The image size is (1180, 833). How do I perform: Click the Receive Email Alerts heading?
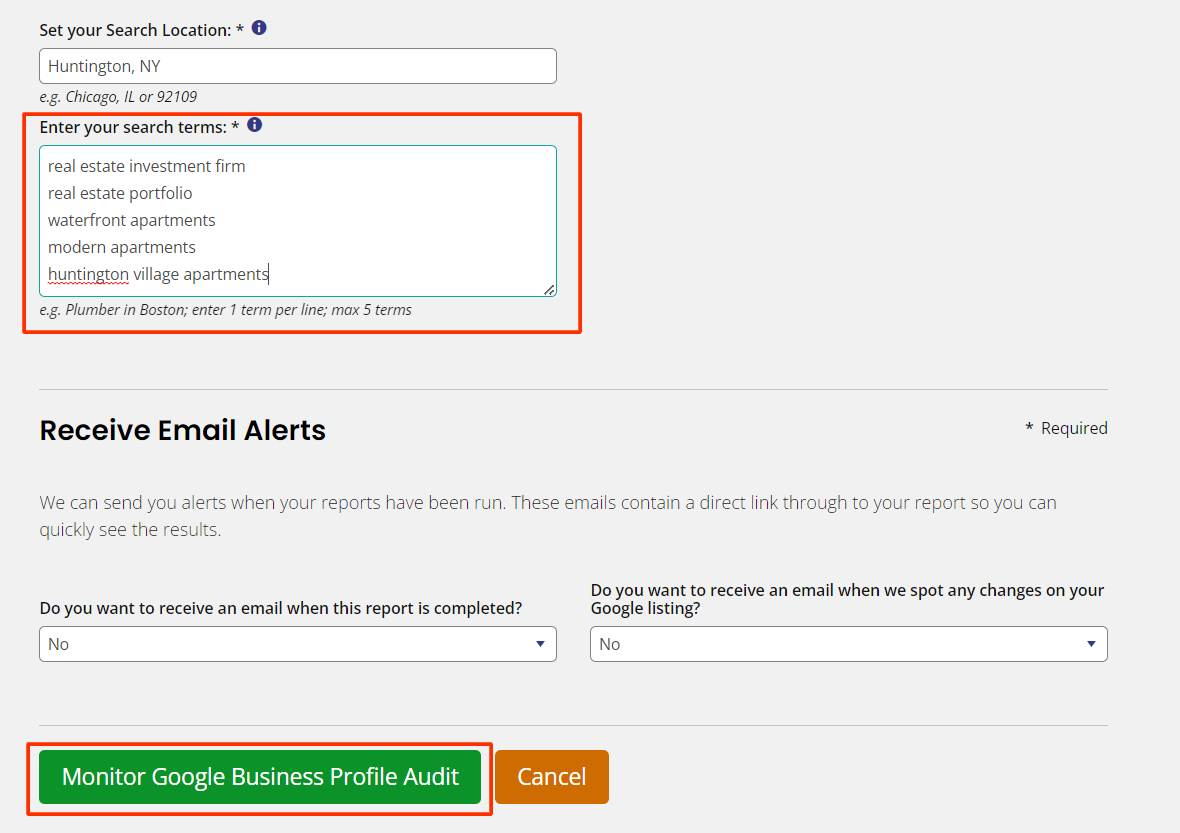click(x=183, y=430)
